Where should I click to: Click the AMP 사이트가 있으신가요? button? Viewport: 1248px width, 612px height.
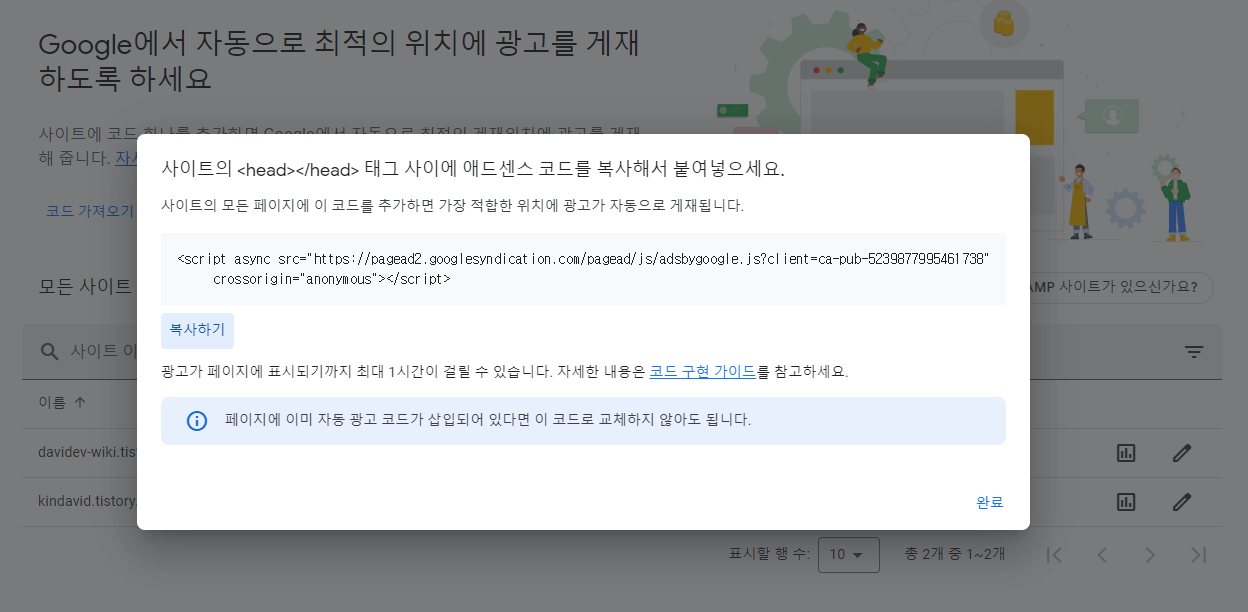pyautogui.click(x=1120, y=288)
